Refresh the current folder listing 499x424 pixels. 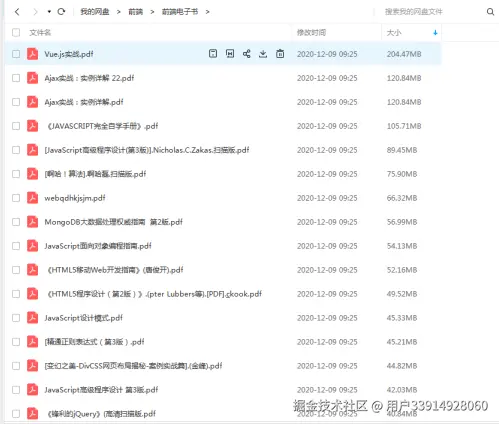pos(61,12)
